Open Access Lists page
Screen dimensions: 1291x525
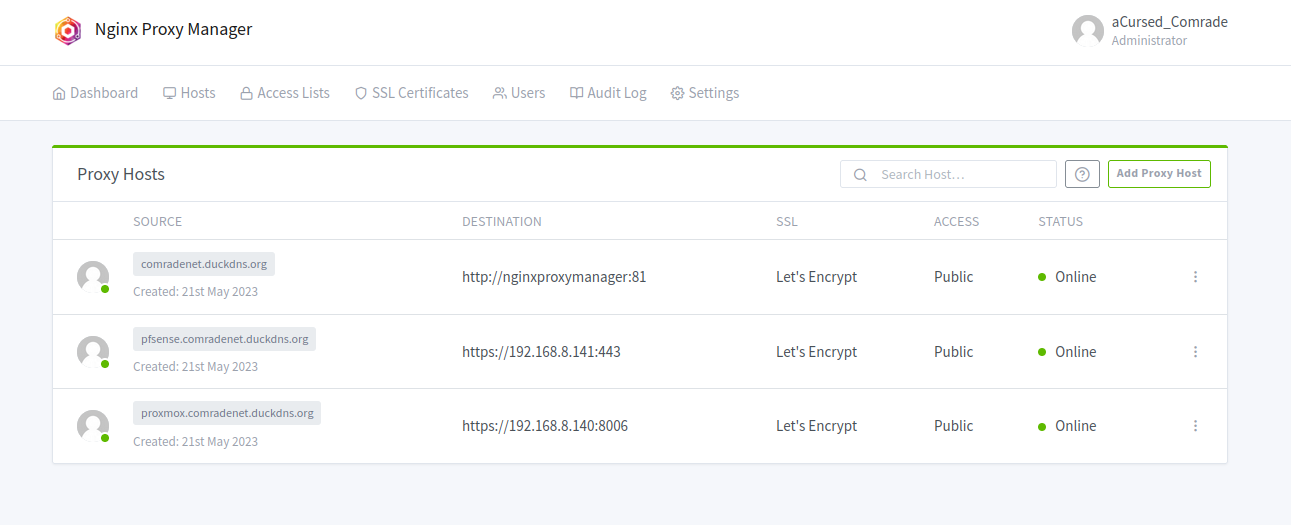(x=285, y=93)
